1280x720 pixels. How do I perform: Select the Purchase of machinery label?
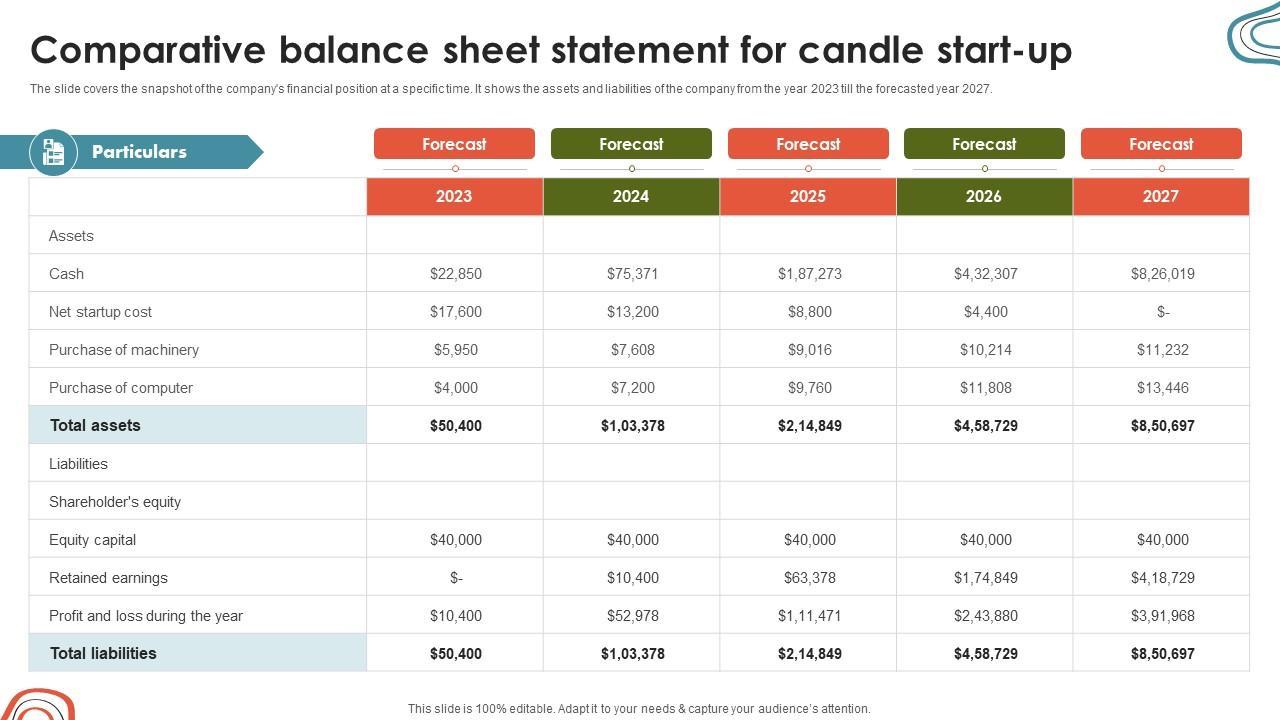pos(123,350)
